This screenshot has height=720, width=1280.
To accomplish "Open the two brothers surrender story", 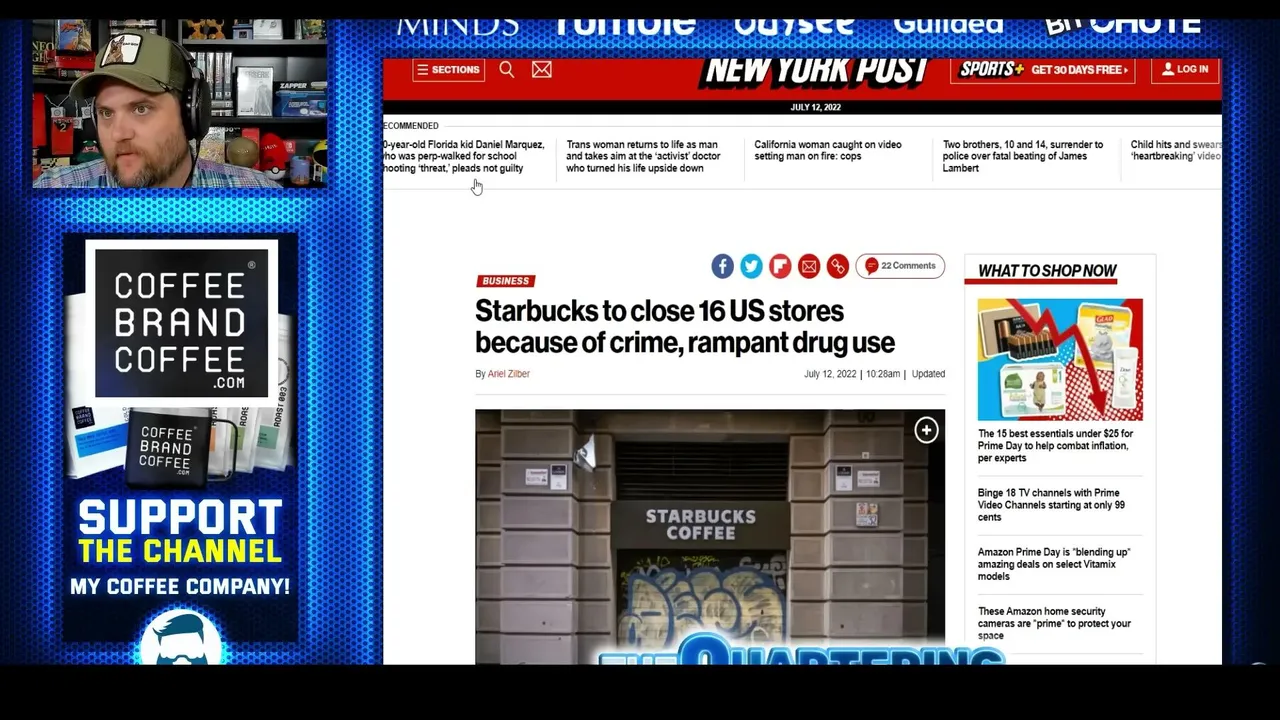I will coord(1023,156).
